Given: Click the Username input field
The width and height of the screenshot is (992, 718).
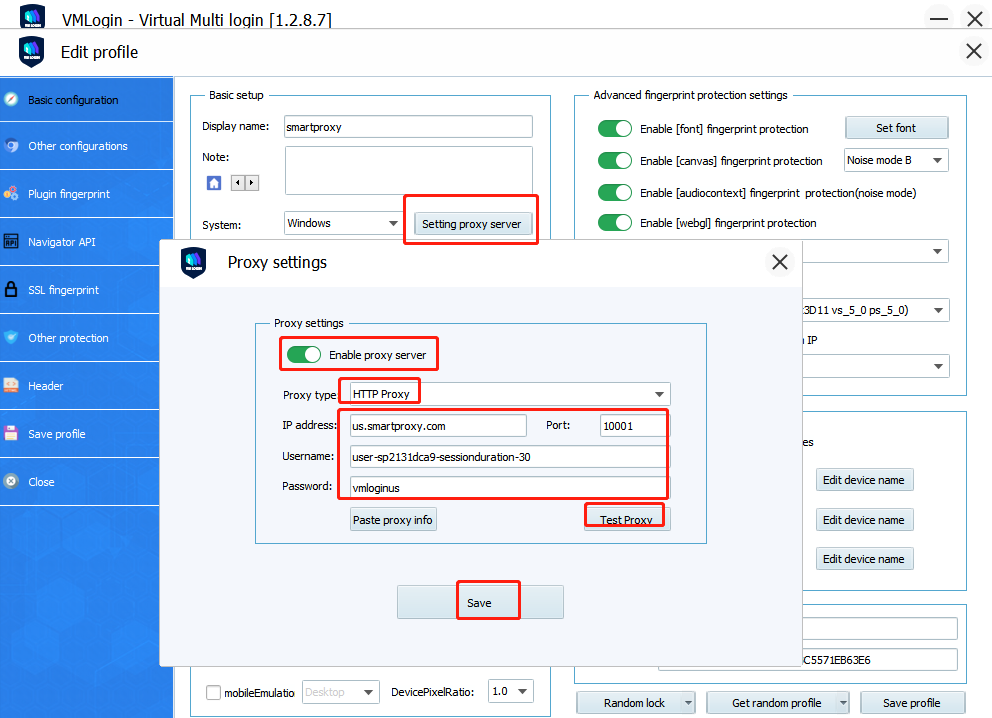Looking at the screenshot, I should (x=510, y=457).
